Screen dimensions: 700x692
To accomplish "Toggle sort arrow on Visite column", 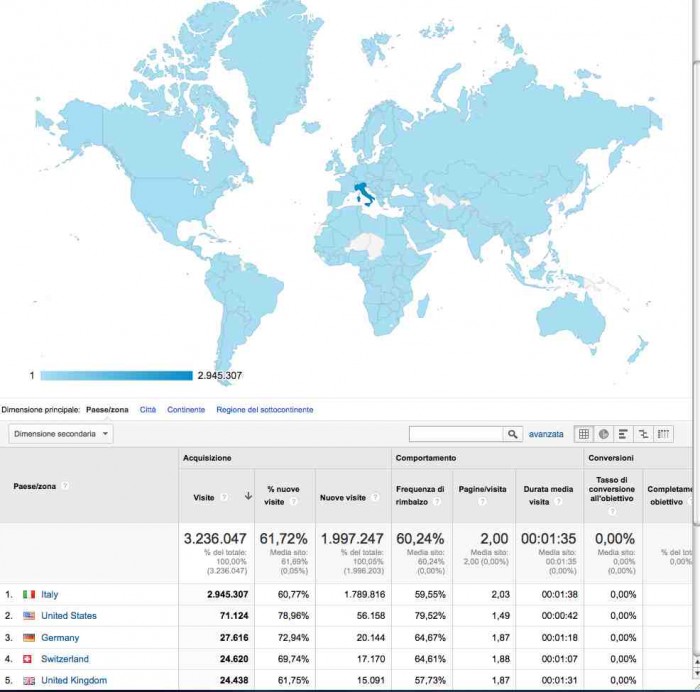I will (x=247, y=497).
